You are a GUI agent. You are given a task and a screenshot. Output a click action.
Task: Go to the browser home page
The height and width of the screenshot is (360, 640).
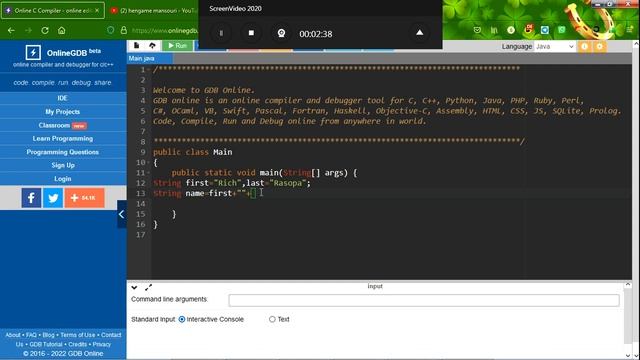coord(62,30)
